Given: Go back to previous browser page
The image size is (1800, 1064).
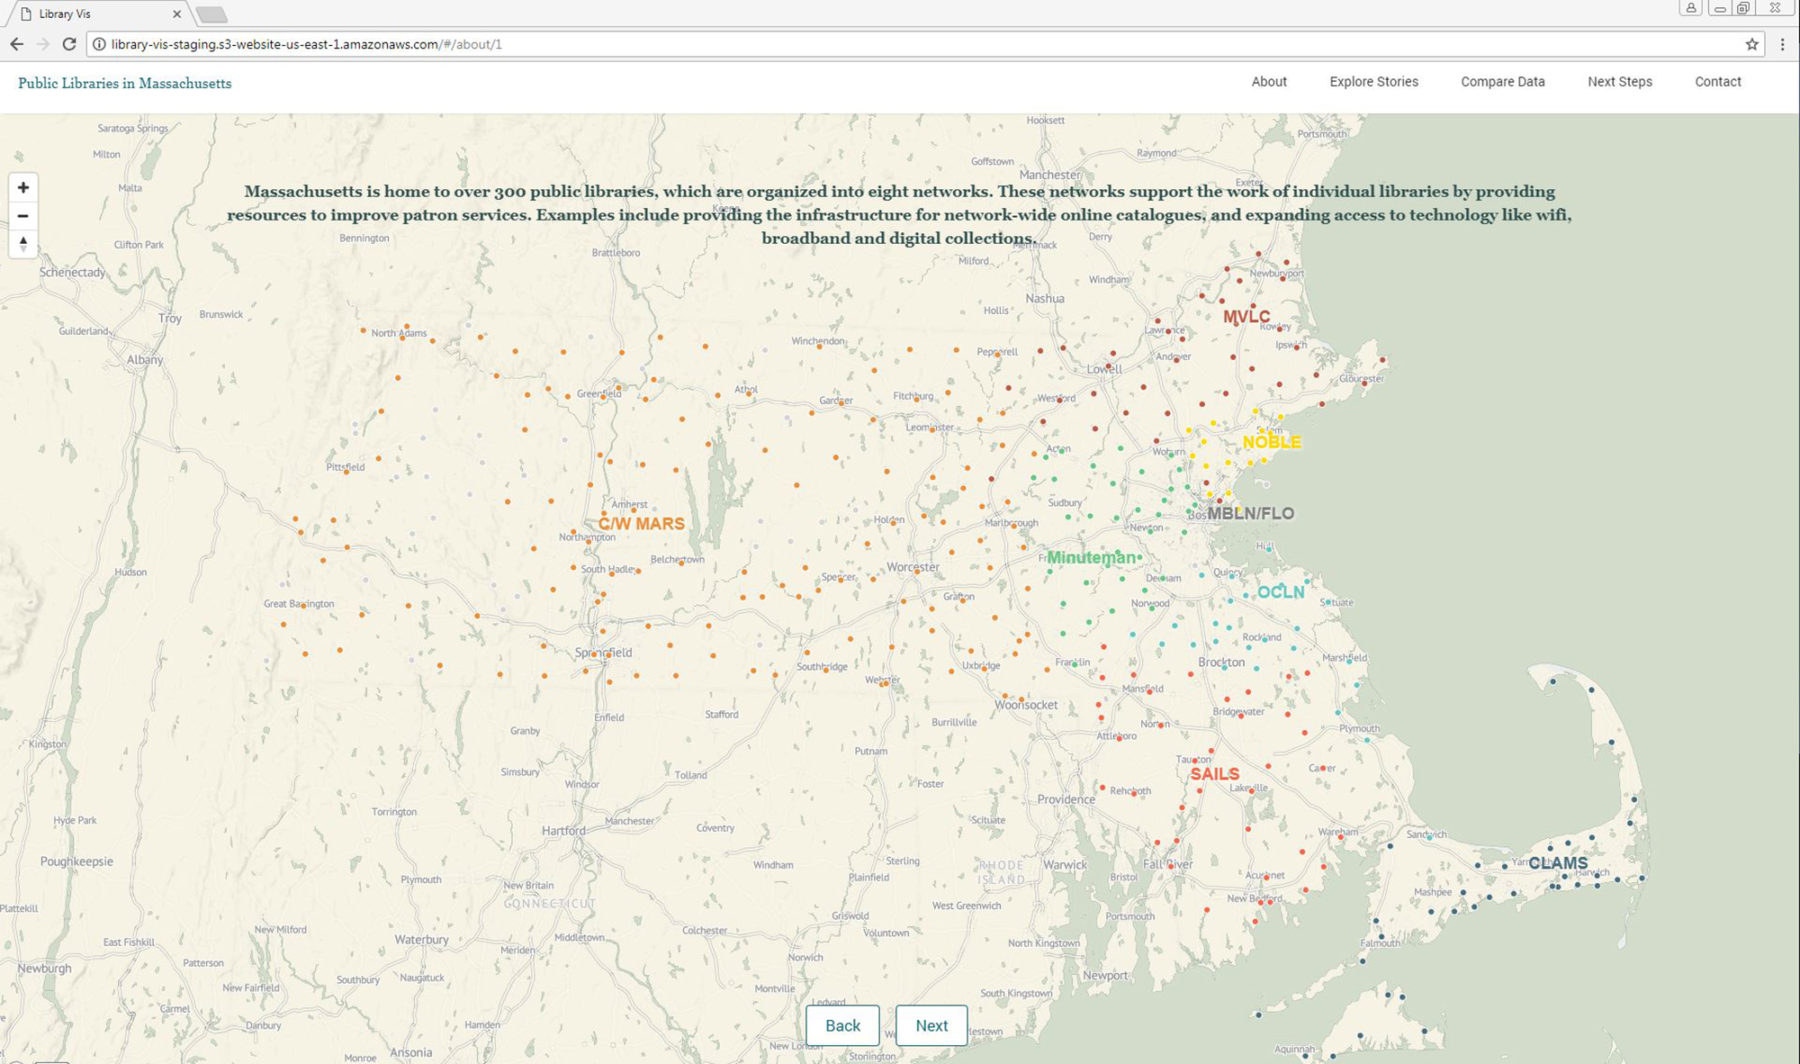Looking at the screenshot, I should coord(16,44).
